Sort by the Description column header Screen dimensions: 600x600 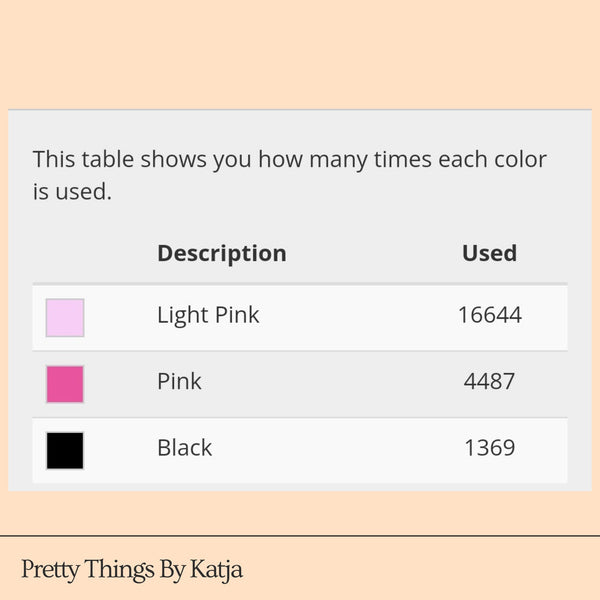point(221,253)
